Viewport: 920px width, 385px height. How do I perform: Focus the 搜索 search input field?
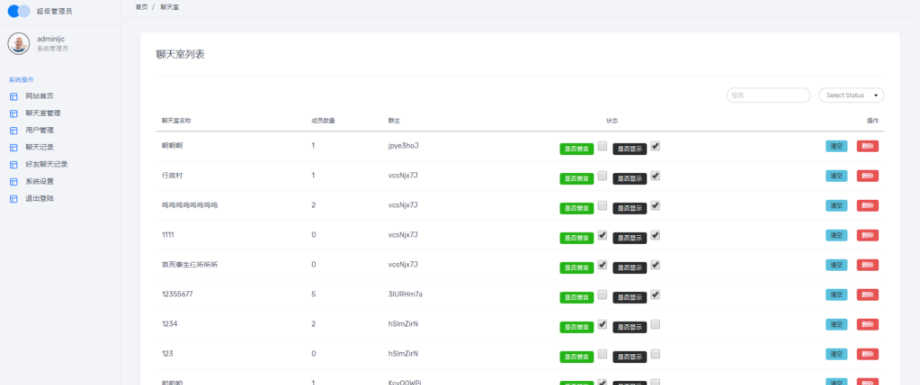pyautogui.click(x=768, y=95)
